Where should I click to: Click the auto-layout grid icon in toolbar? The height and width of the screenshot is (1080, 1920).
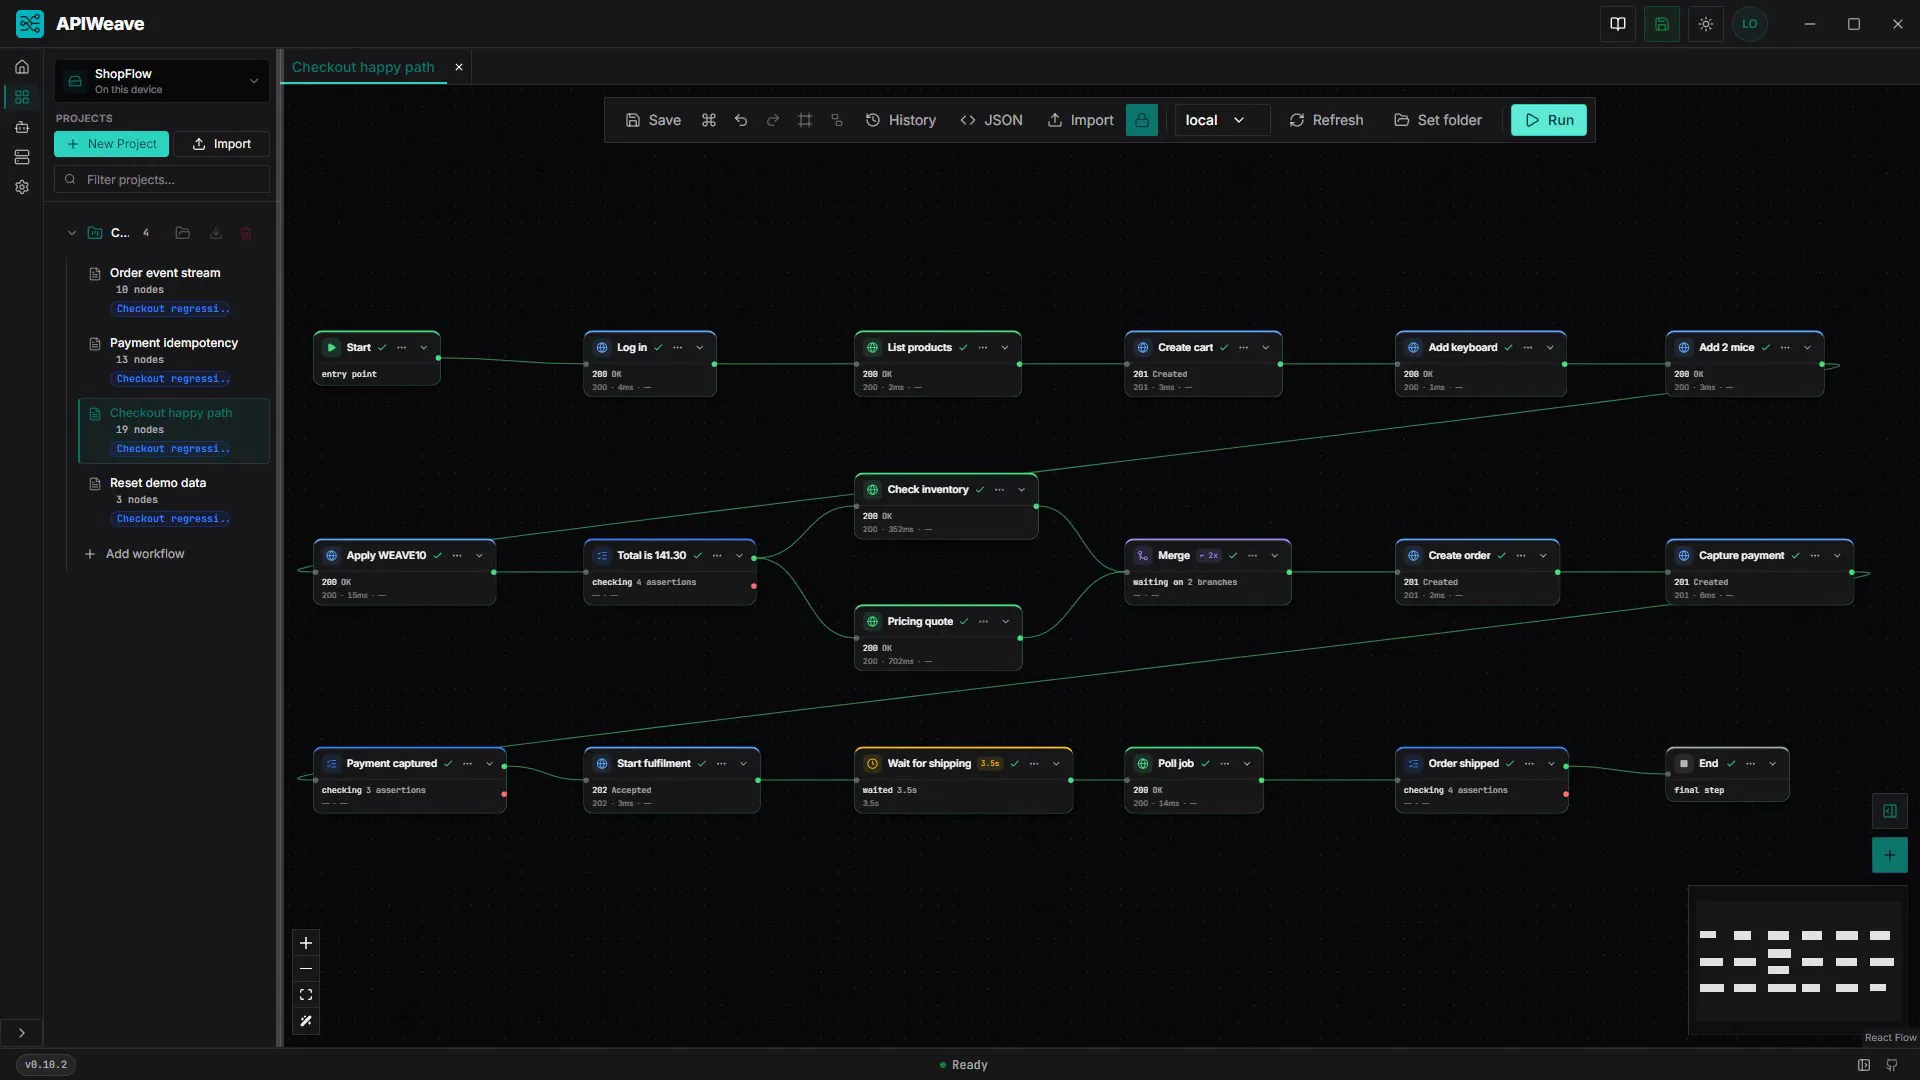pos(805,120)
